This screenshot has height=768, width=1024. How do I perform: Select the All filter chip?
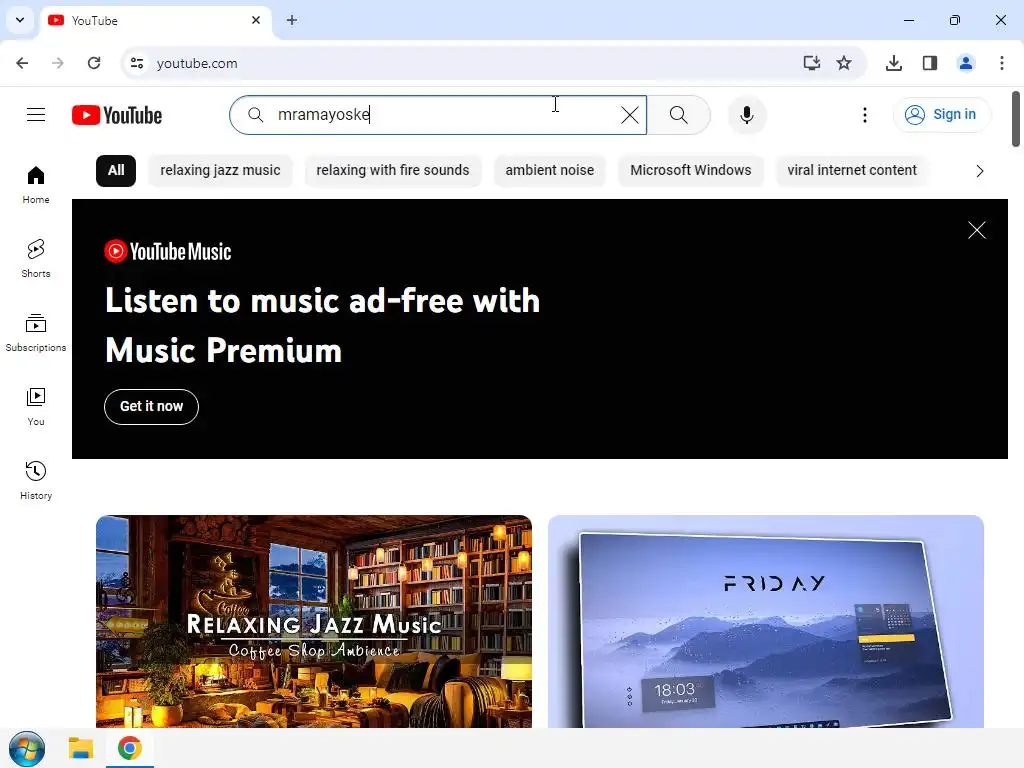[116, 170]
